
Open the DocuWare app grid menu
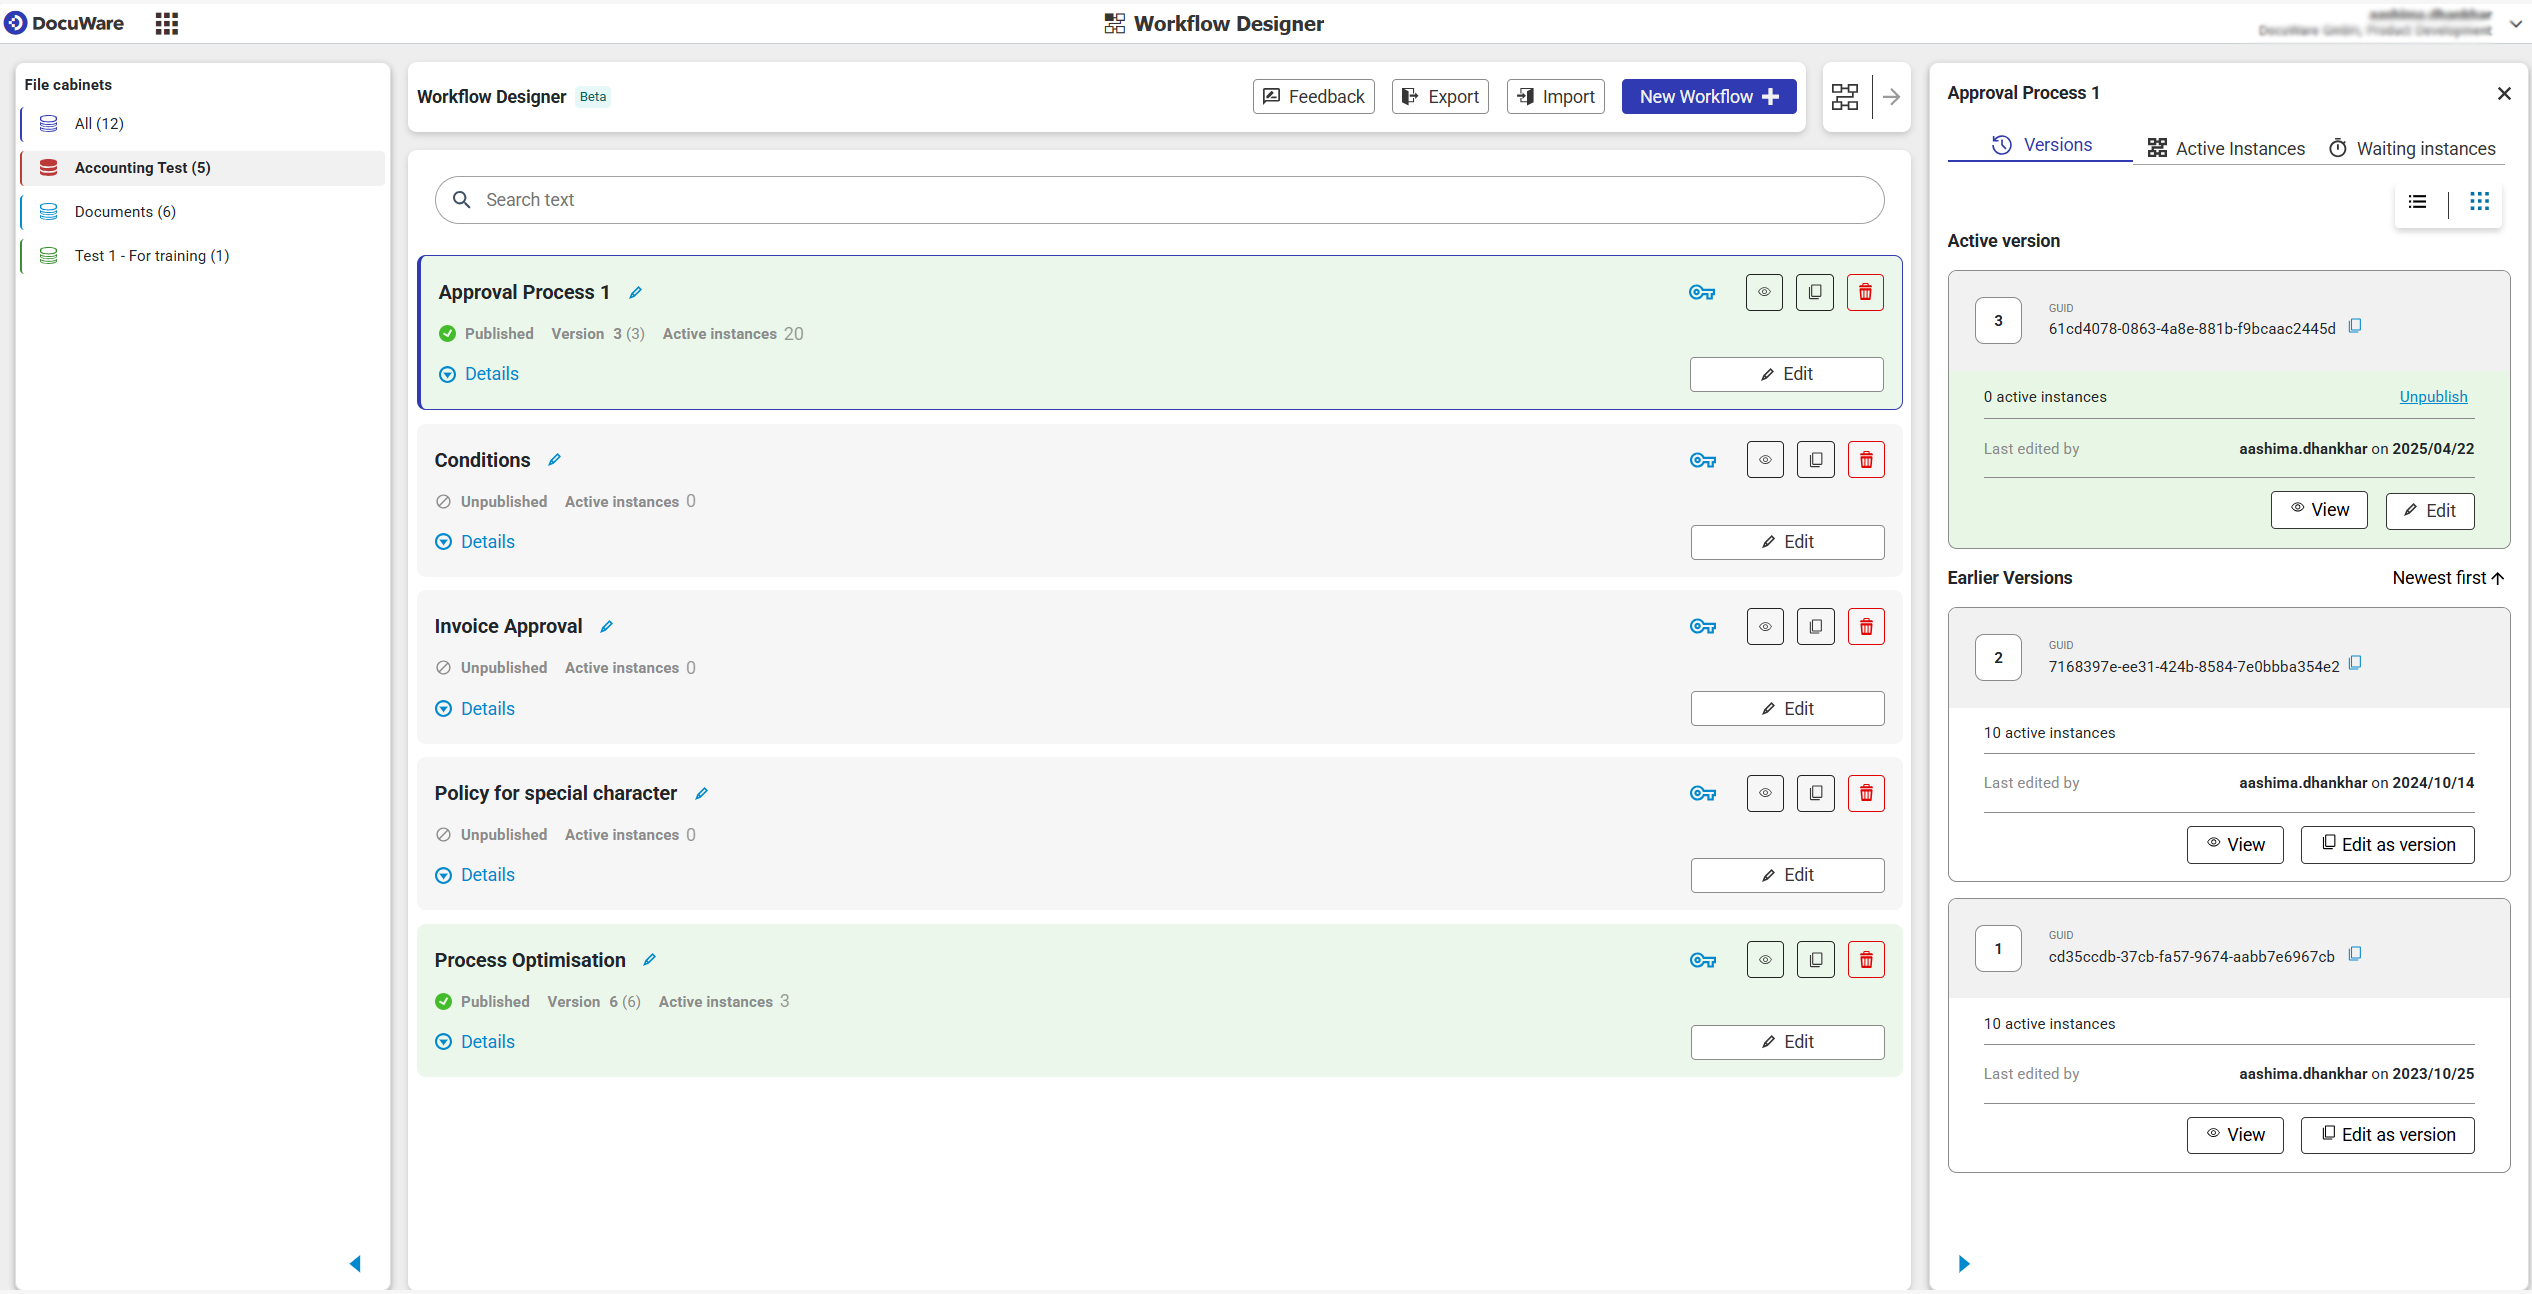coord(166,22)
